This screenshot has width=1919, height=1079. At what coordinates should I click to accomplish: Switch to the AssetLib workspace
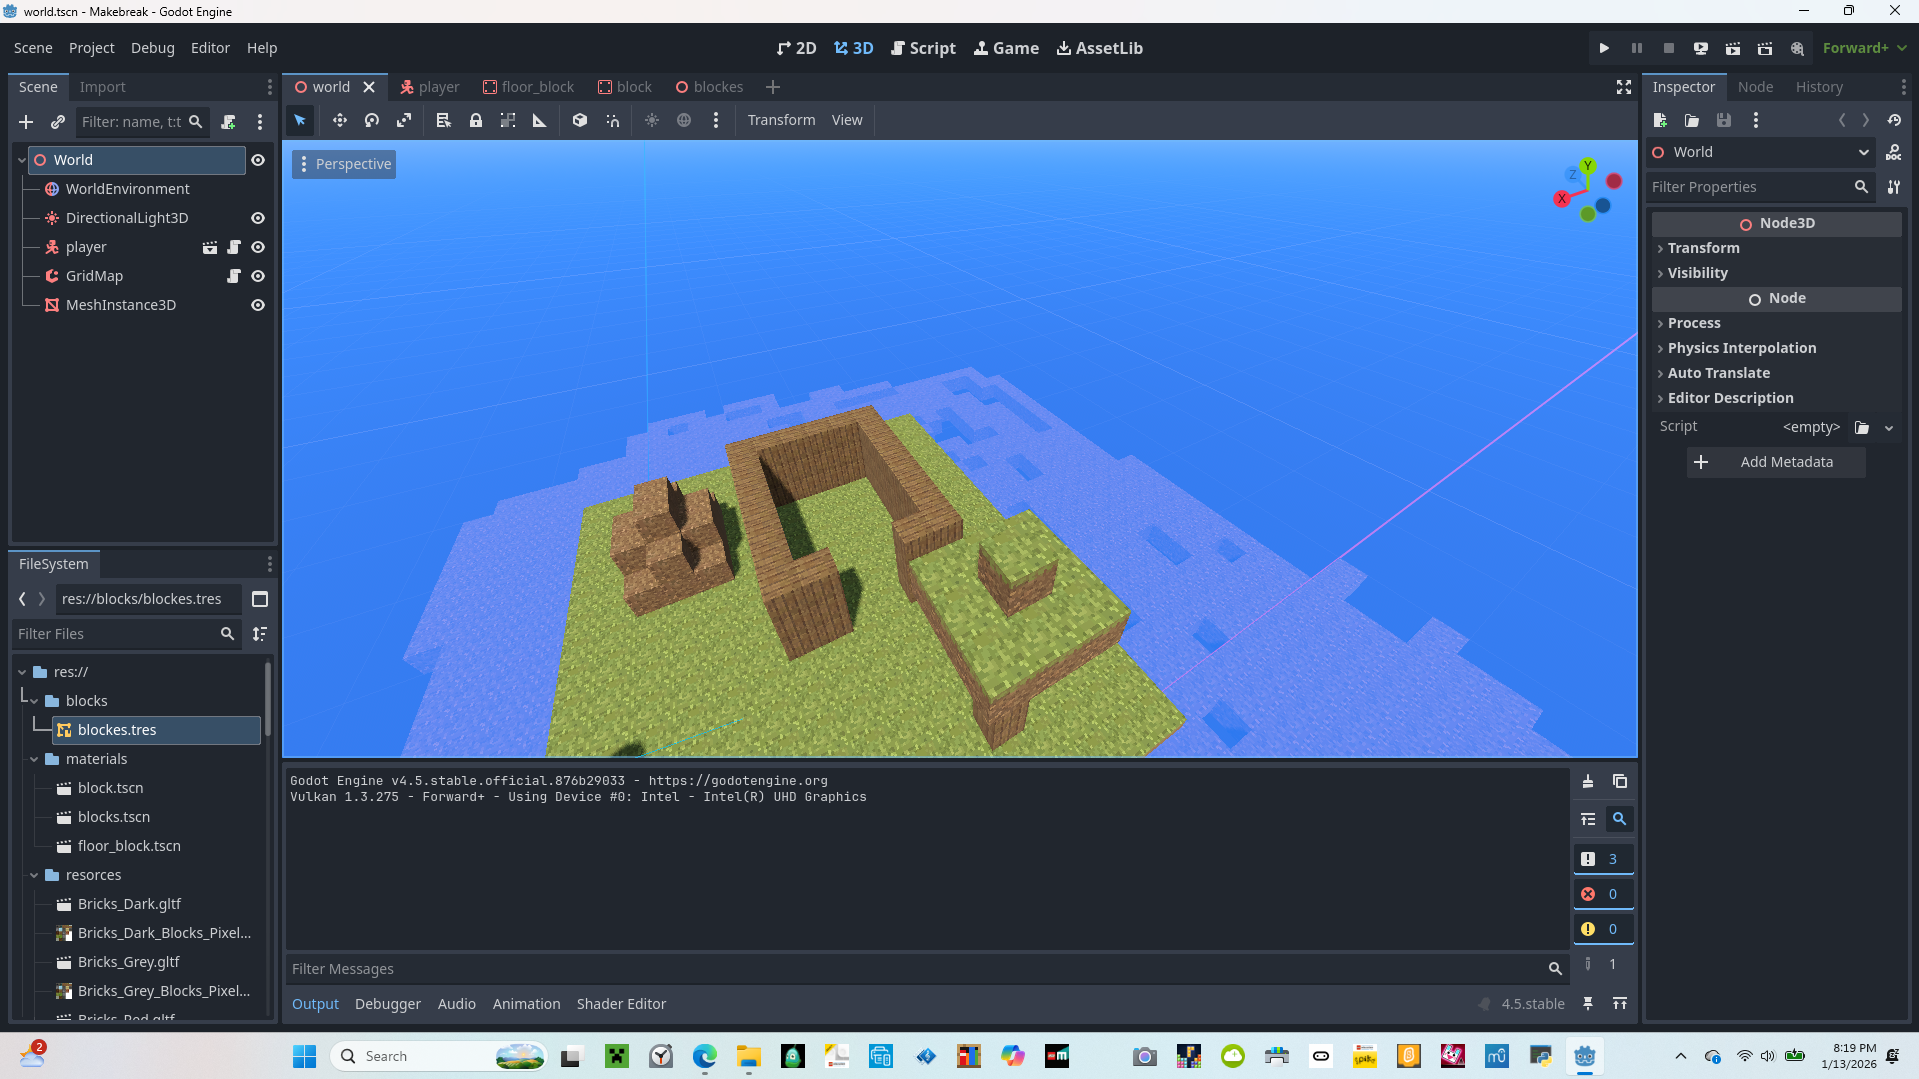[1099, 48]
